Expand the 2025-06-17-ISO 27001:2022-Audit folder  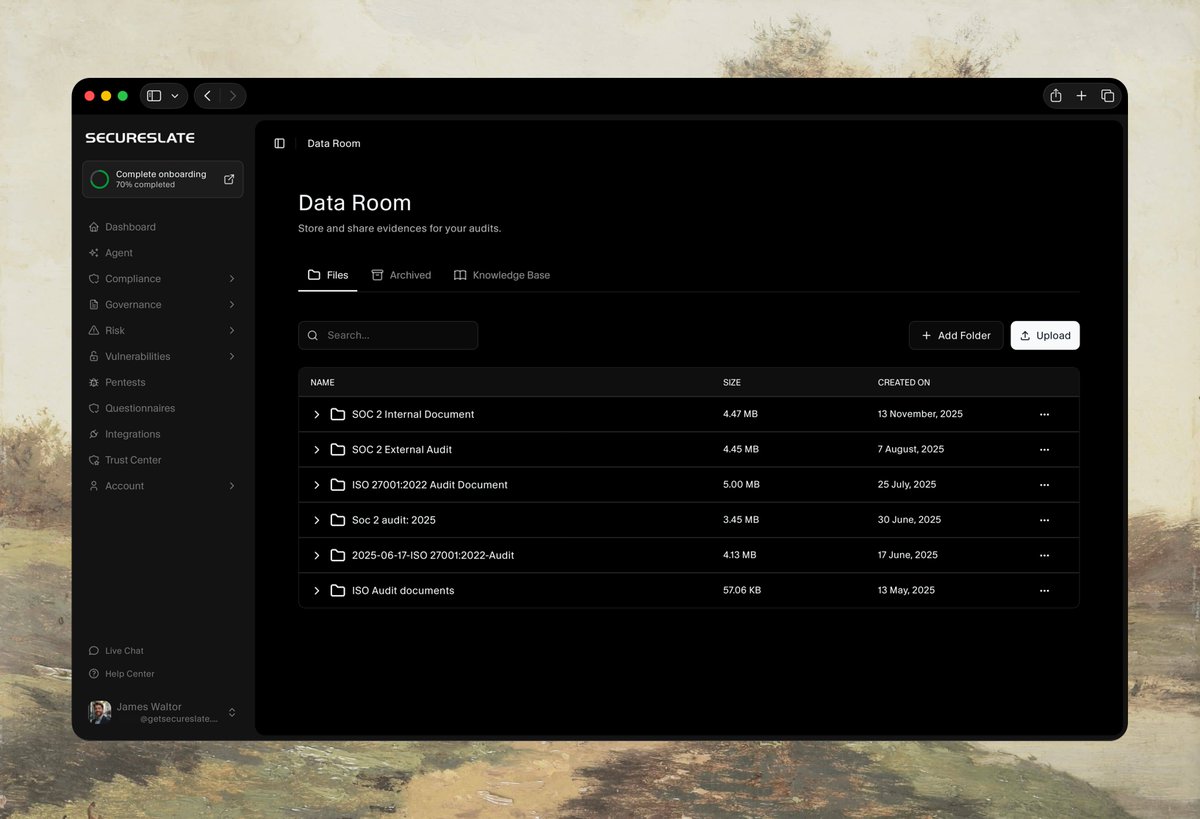click(317, 555)
